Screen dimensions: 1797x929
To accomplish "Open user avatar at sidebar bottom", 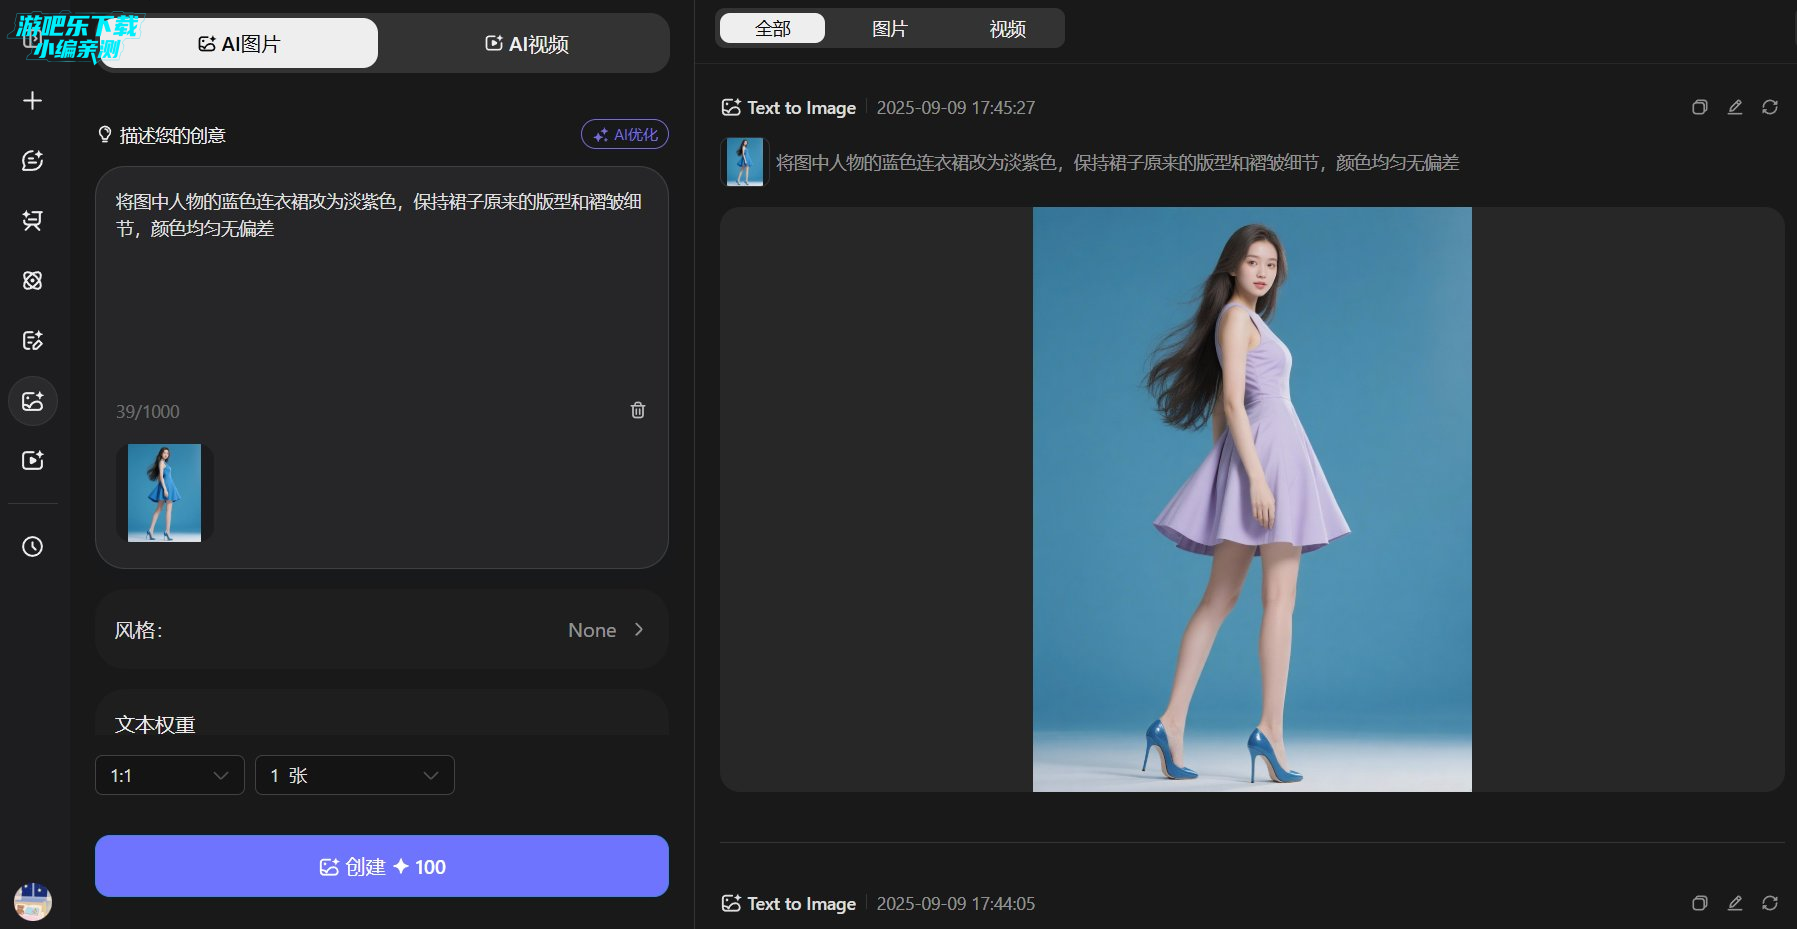I will [x=33, y=901].
